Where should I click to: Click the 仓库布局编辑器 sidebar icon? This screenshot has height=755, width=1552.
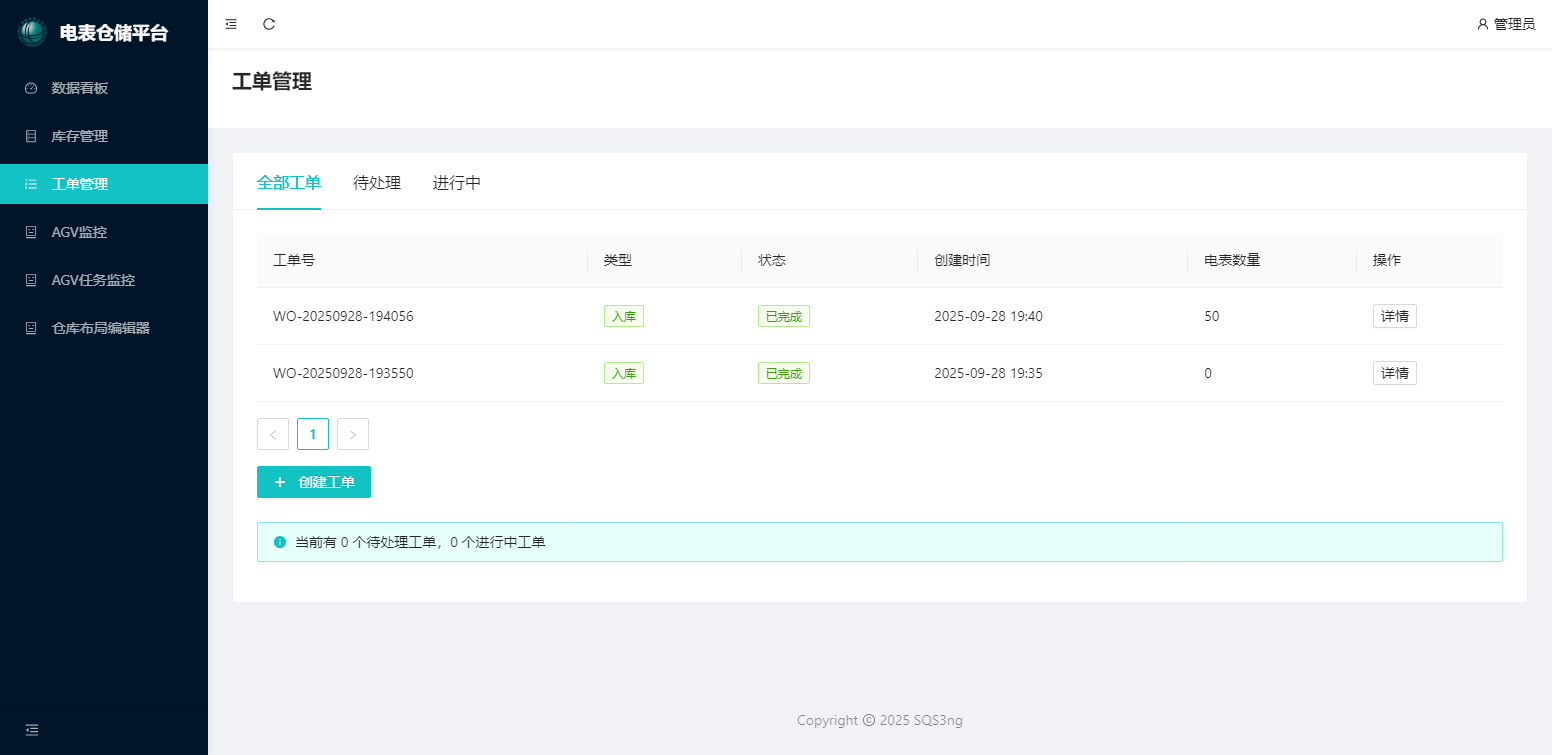click(x=31, y=328)
